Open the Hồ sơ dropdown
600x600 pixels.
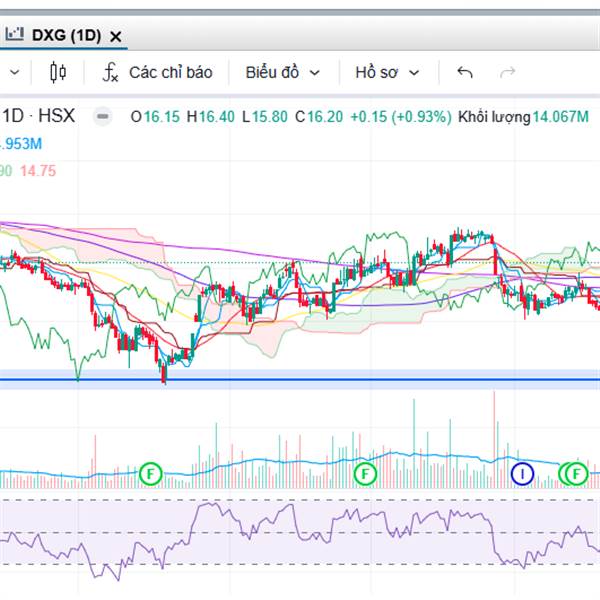387,72
